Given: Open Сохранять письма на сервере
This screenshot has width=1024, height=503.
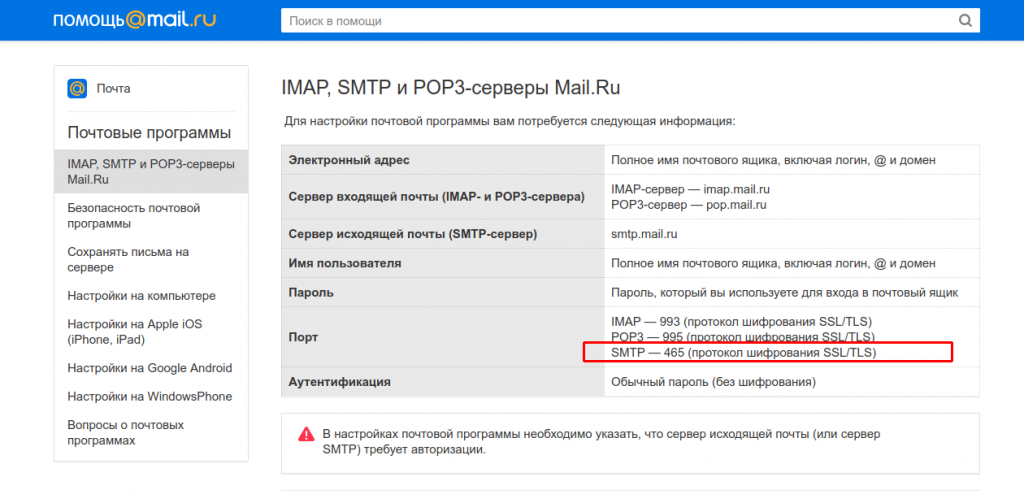Looking at the screenshot, I should click(128, 259).
